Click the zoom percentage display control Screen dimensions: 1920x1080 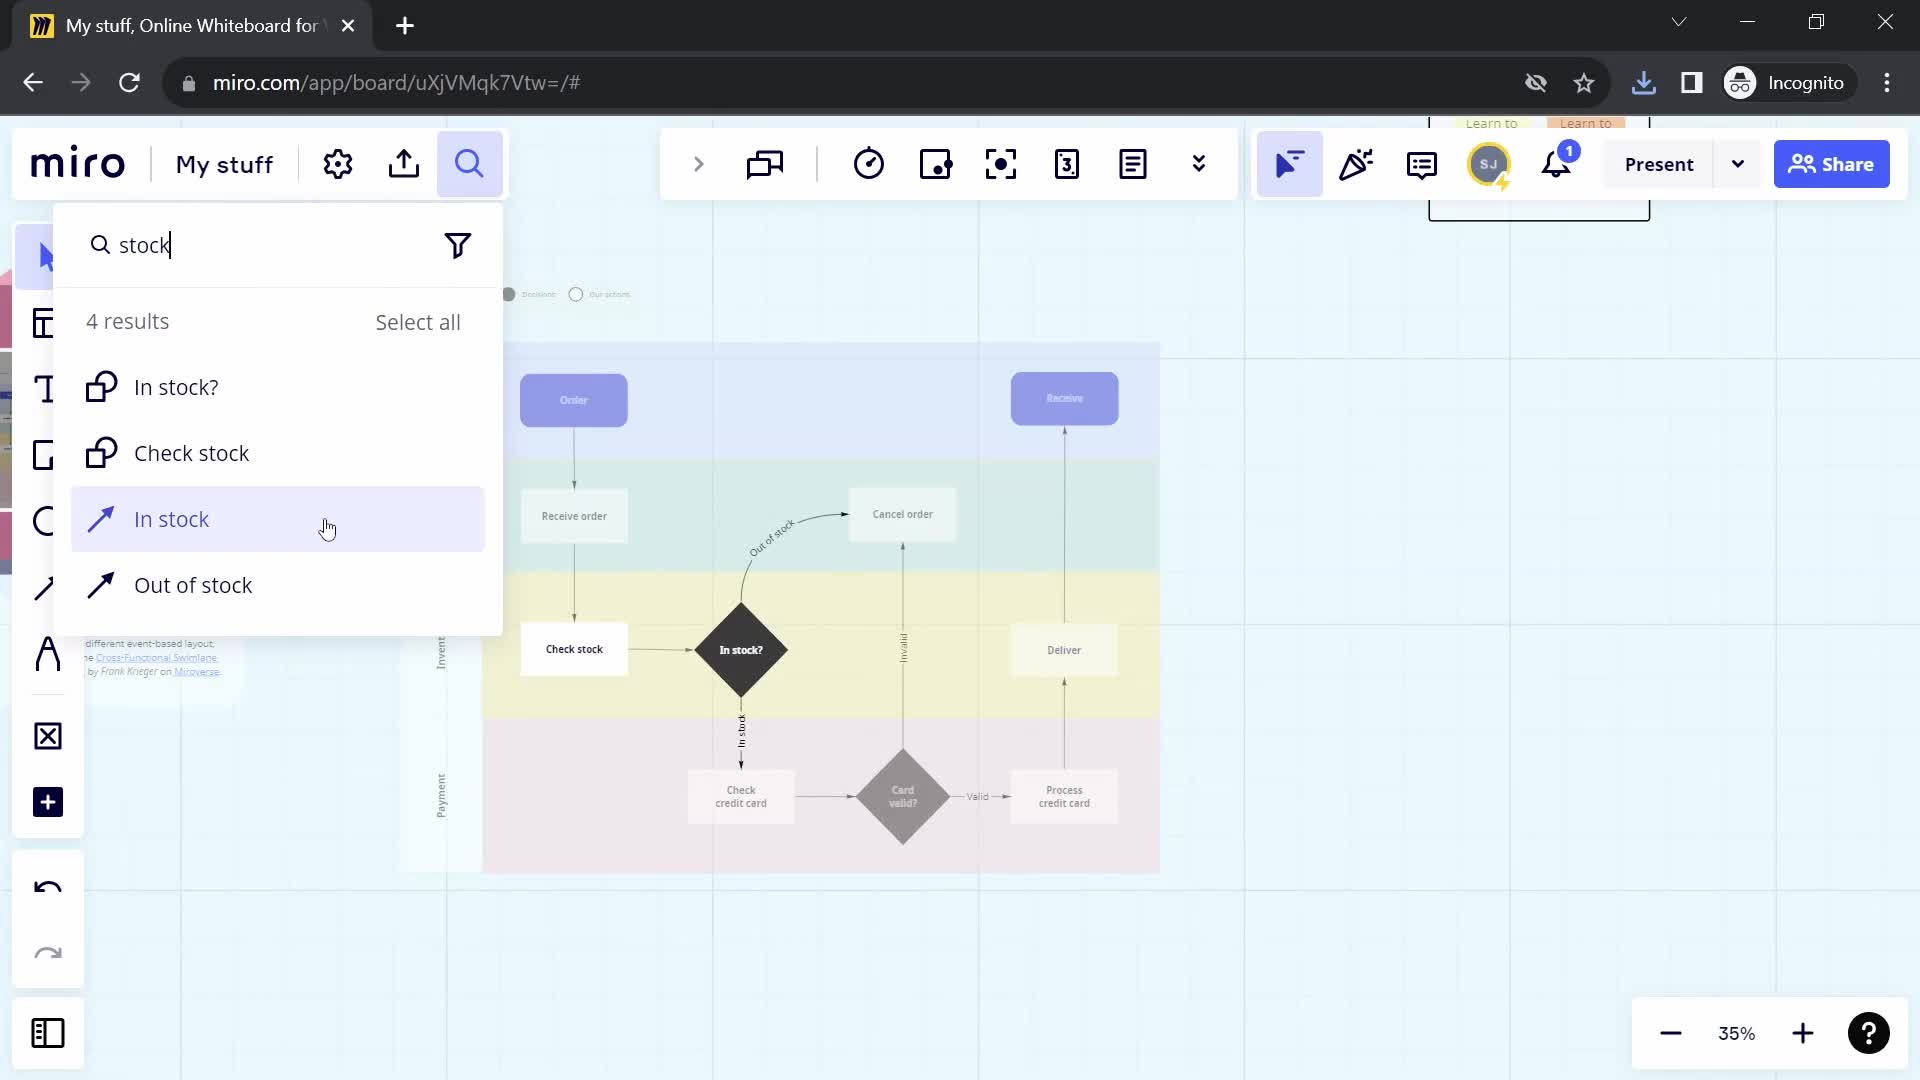tap(1738, 1033)
